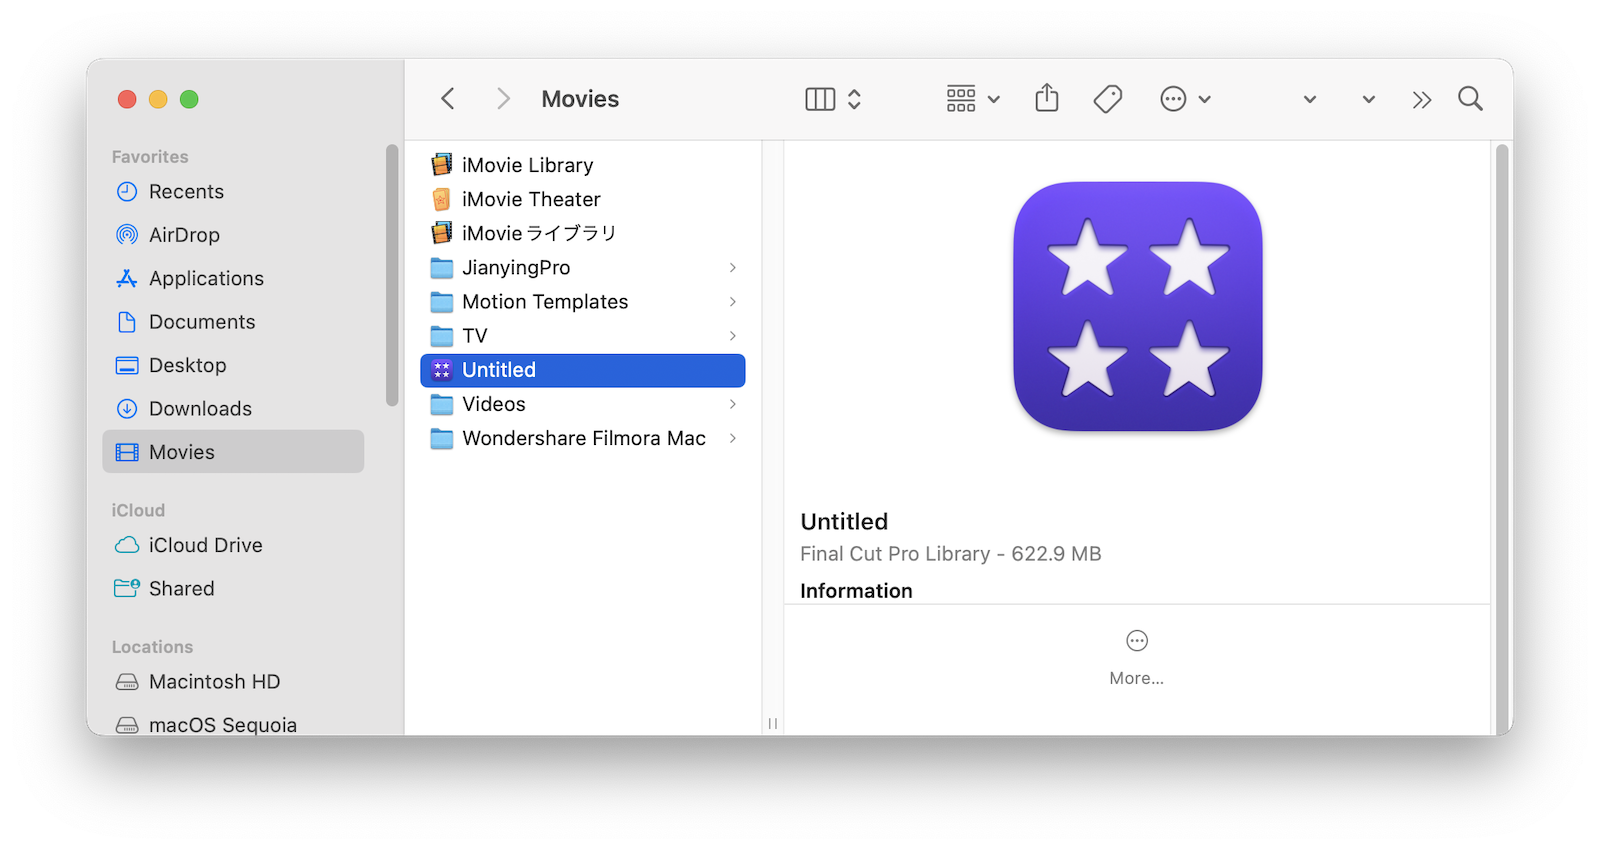Open Downloads in the sidebar
The width and height of the screenshot is (1600, 850).
[x=233, y=409]
